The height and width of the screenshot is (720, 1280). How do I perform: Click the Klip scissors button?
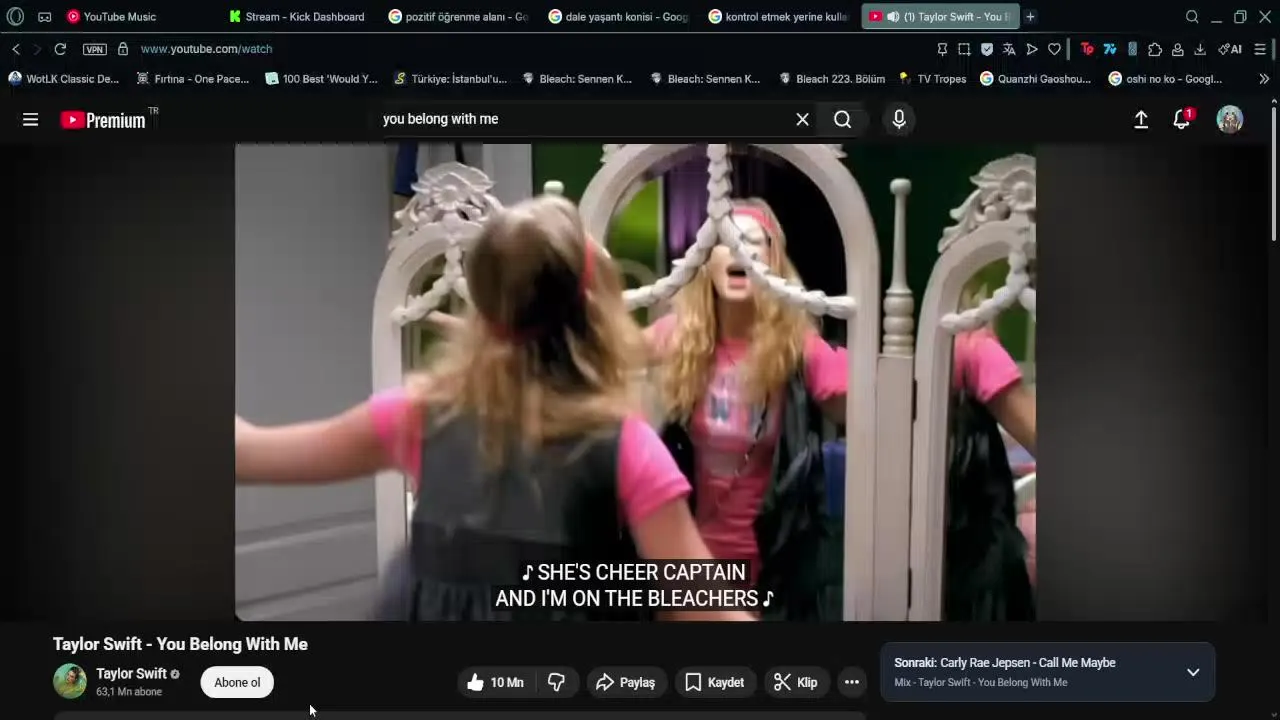(x=797, y=683)
